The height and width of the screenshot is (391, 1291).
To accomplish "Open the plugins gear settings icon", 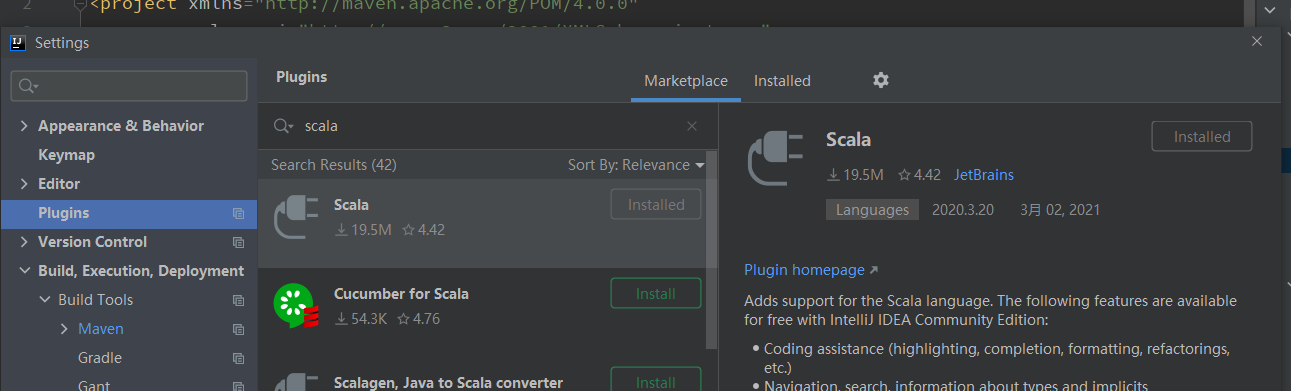I will click(881, 80).
